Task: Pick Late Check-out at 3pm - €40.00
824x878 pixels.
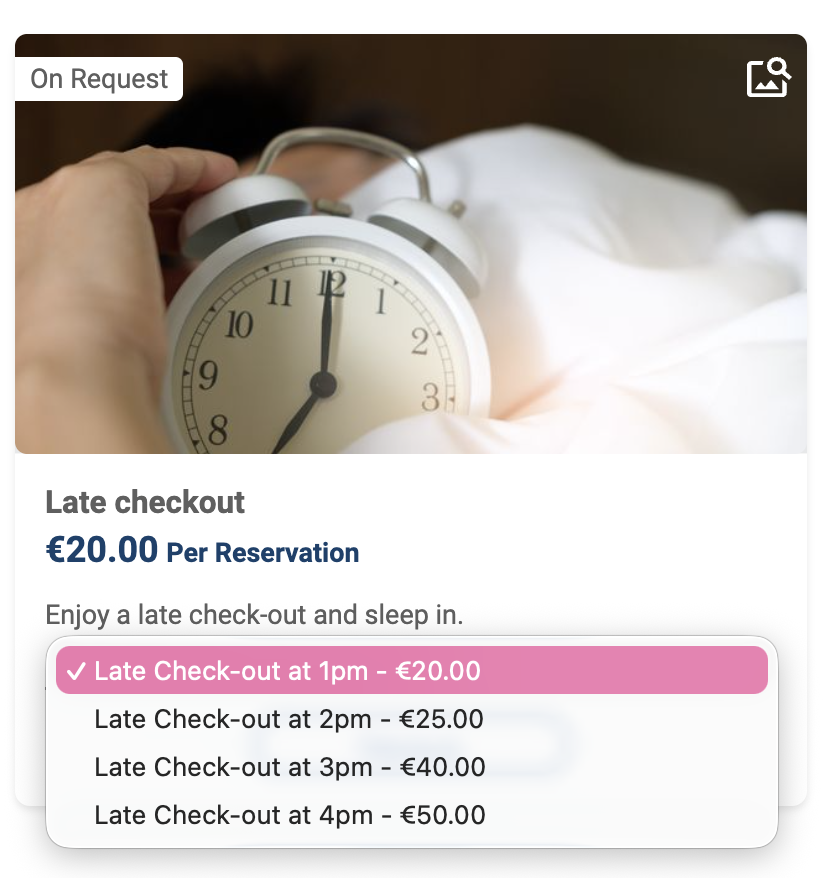Action: 289,767
